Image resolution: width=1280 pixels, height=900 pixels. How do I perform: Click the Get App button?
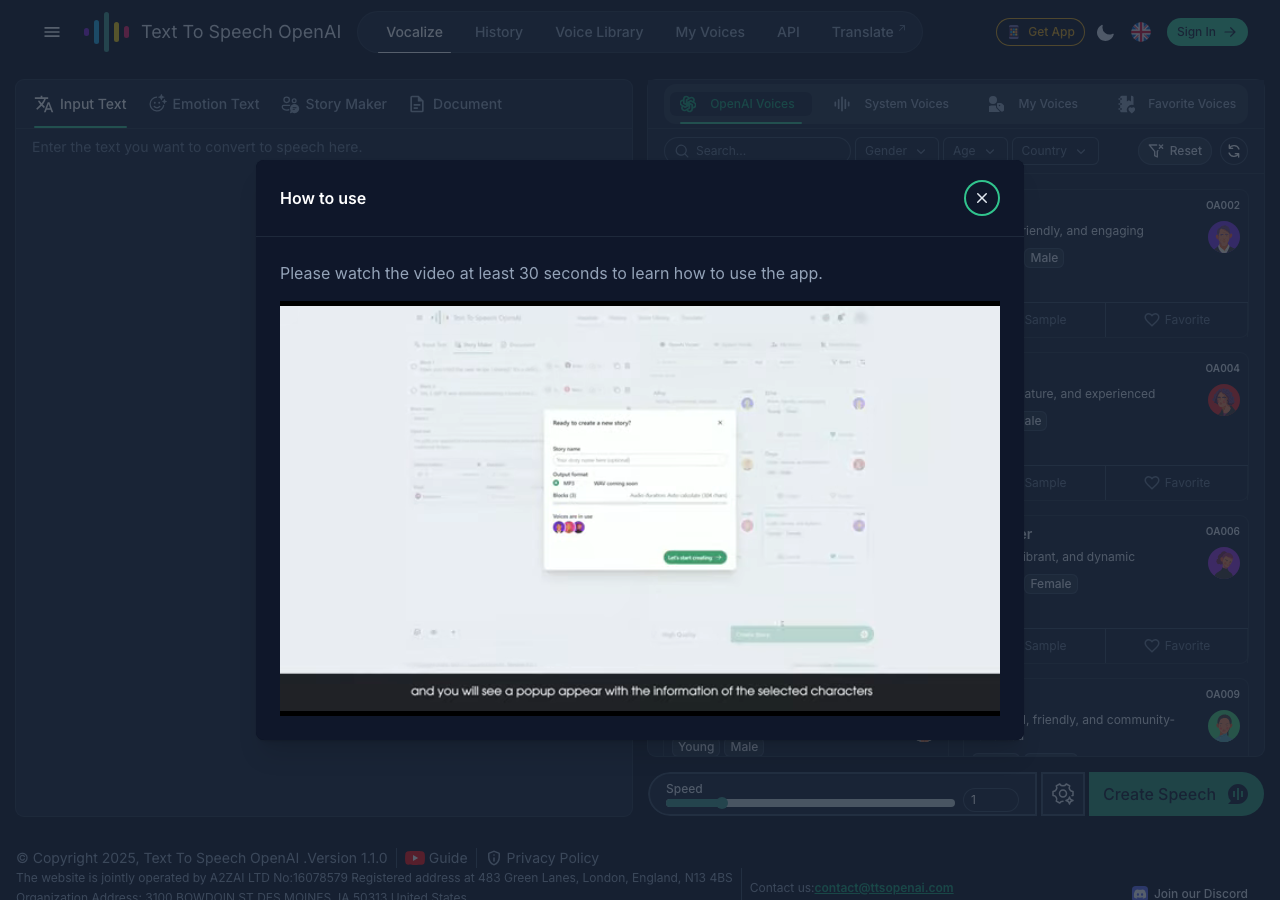pyautogui.click(x=1041, y=32)
